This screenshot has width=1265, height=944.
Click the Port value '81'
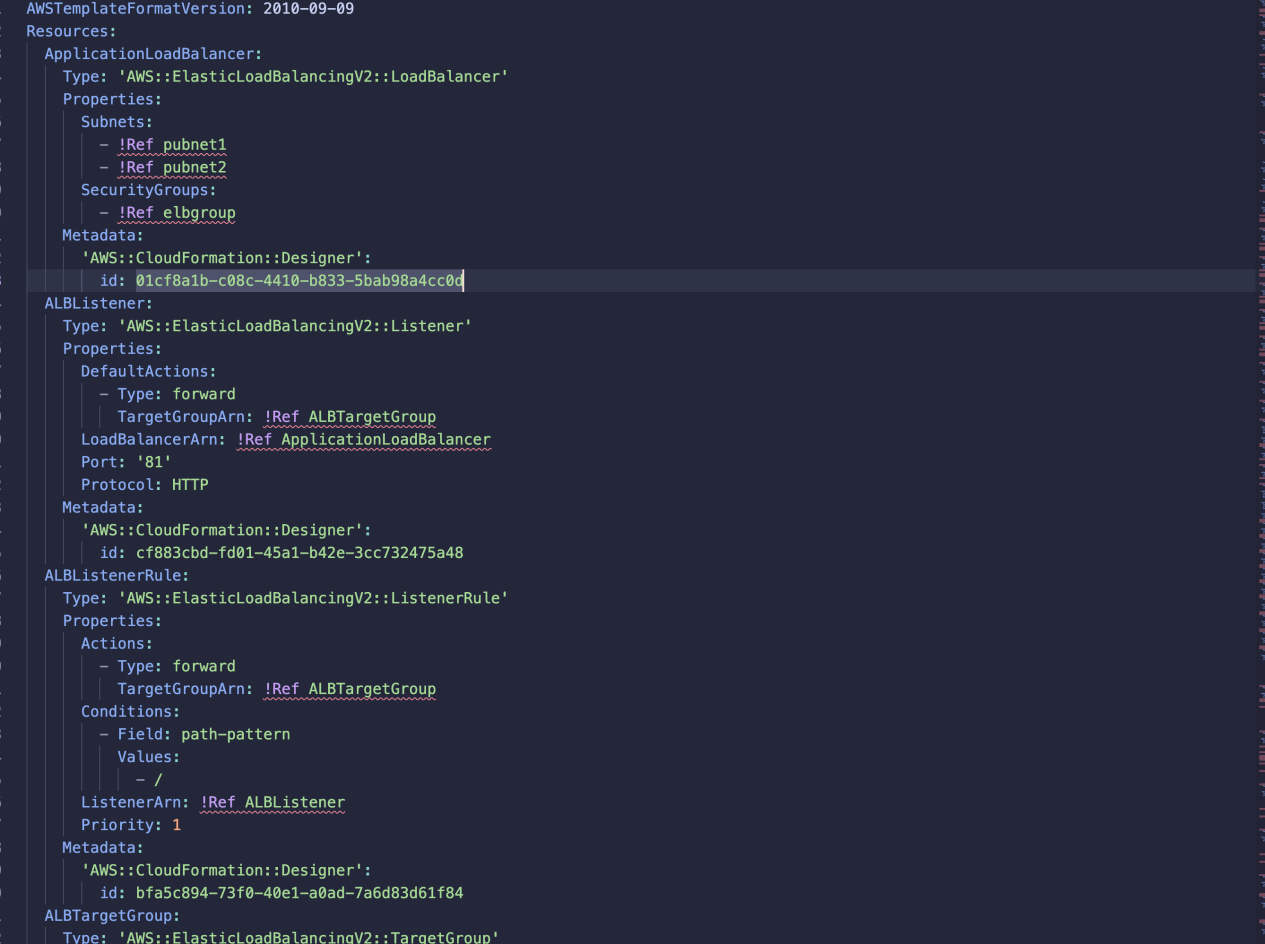click(154, 462)
